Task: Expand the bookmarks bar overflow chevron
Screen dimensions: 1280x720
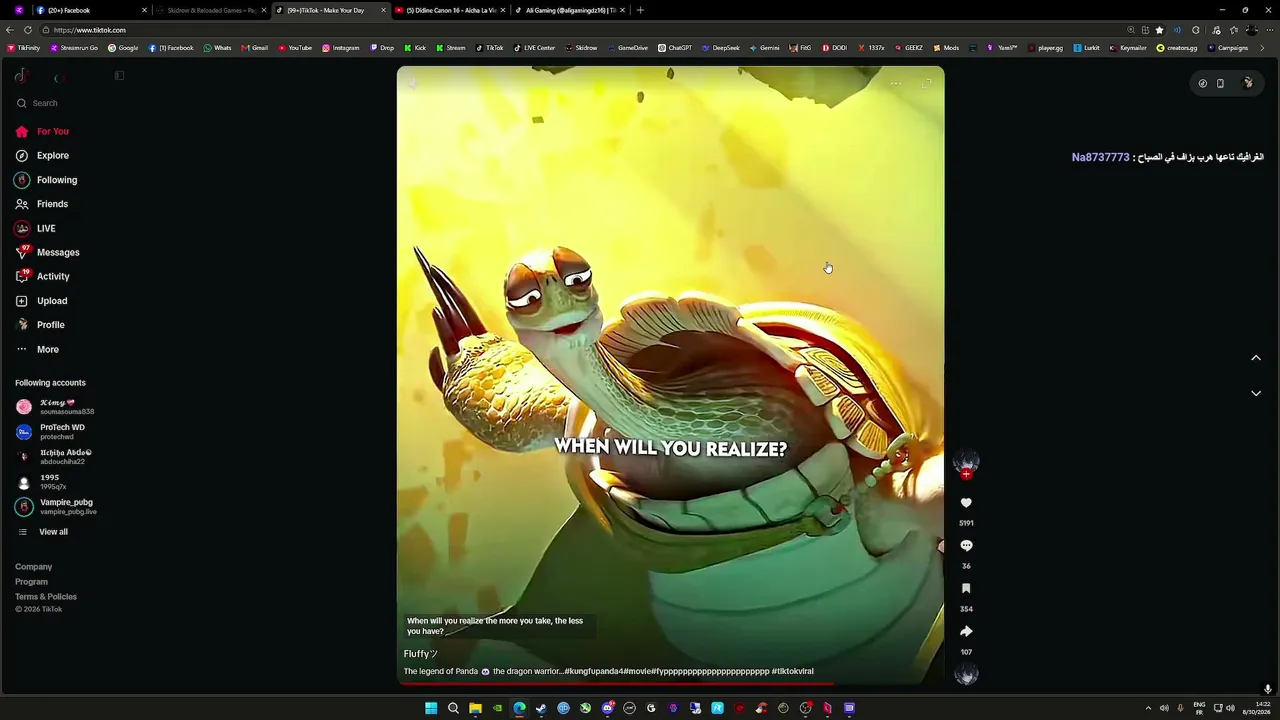Action: pyautogui.click(x=1262, y=48)
